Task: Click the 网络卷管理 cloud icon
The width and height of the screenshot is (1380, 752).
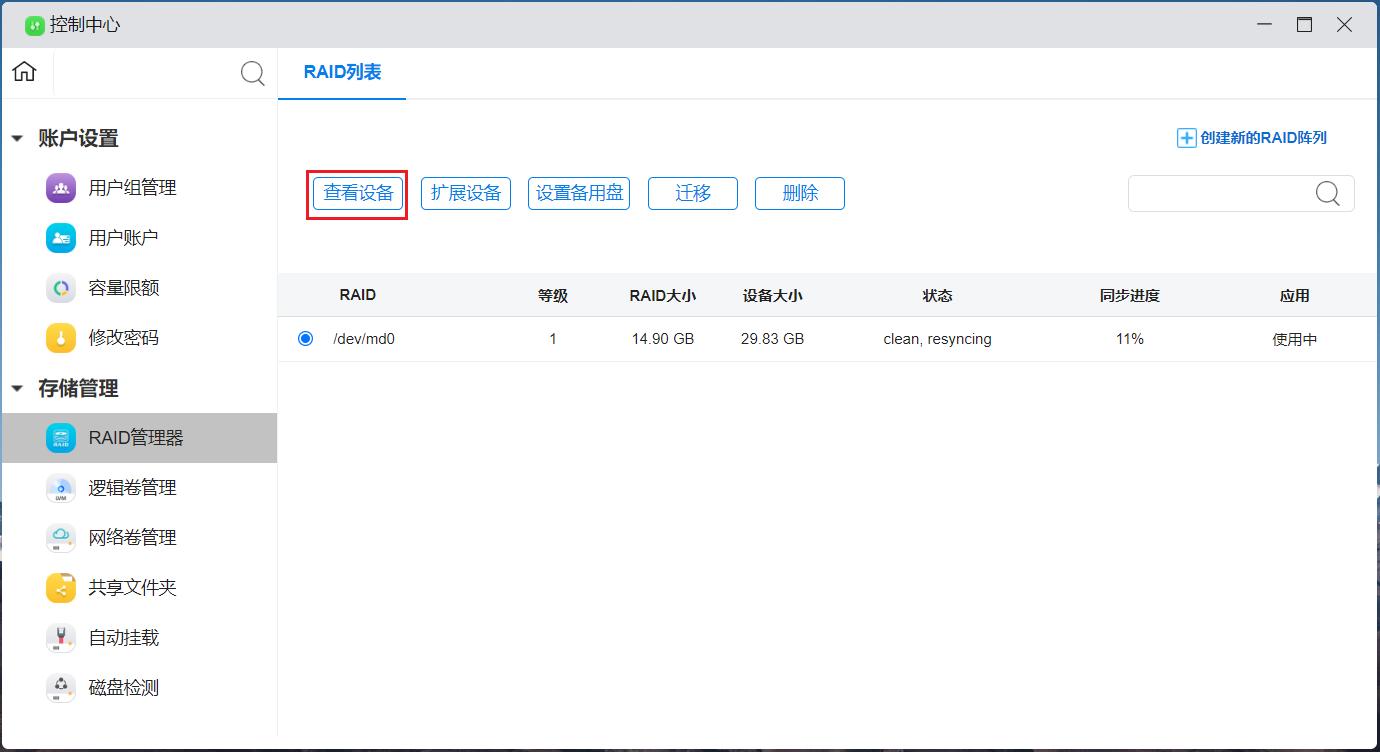Action: coord(61,538)
